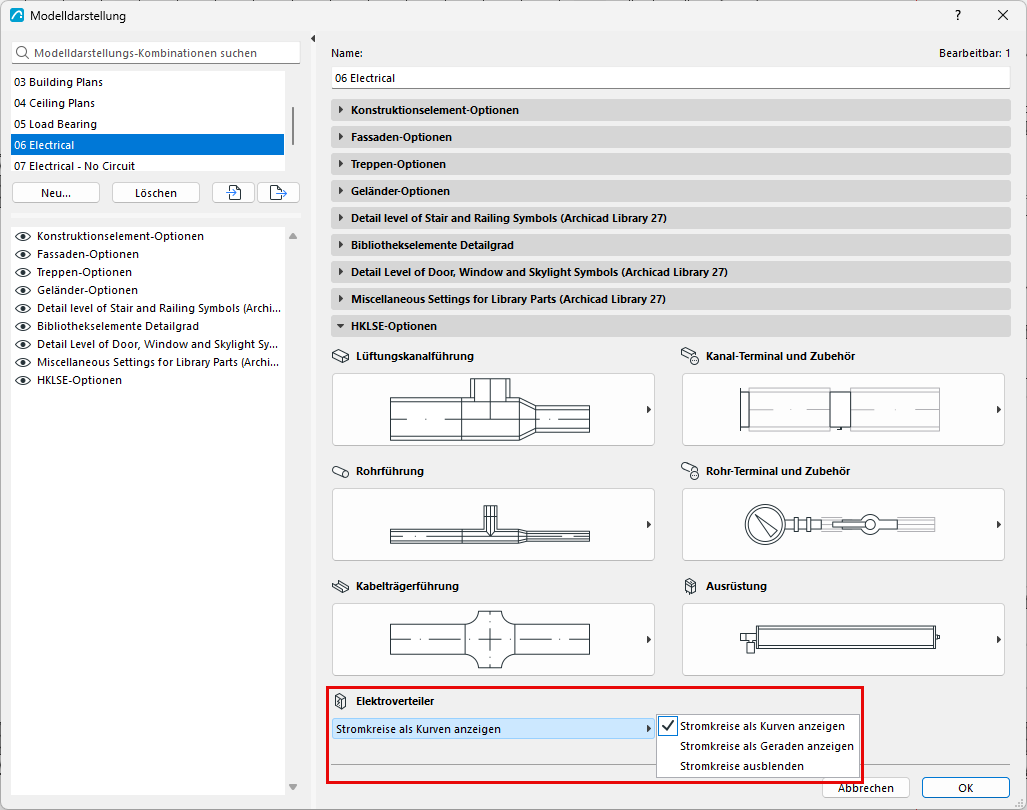Click the export combination icon button
1027x810 pixels.
point(278,193)
